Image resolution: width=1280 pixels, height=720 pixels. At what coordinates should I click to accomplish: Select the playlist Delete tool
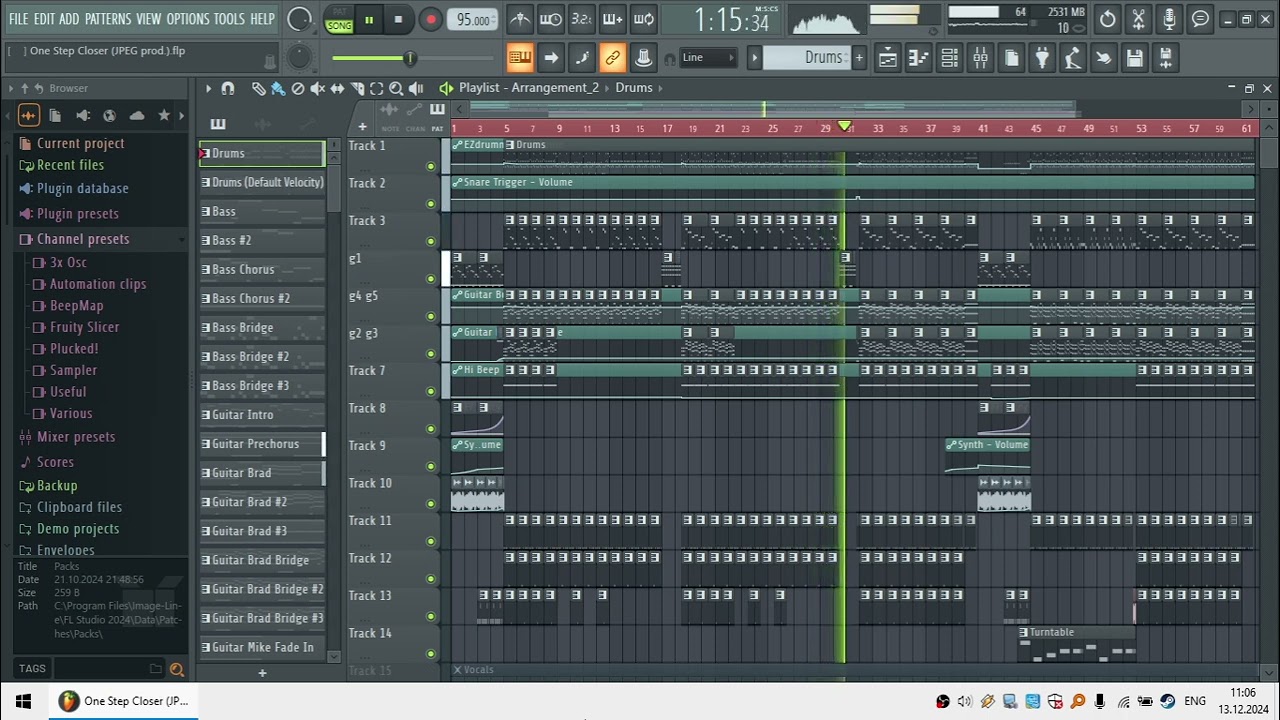298,88
